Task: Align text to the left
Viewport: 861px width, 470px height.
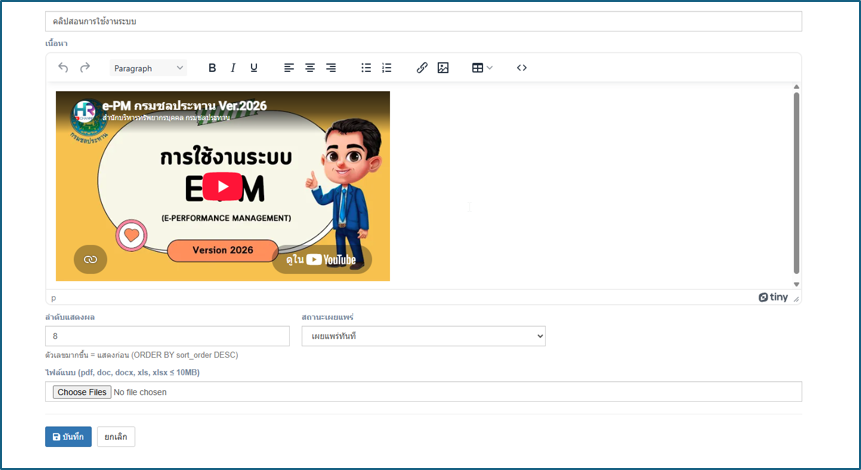Action: (289, 68)
